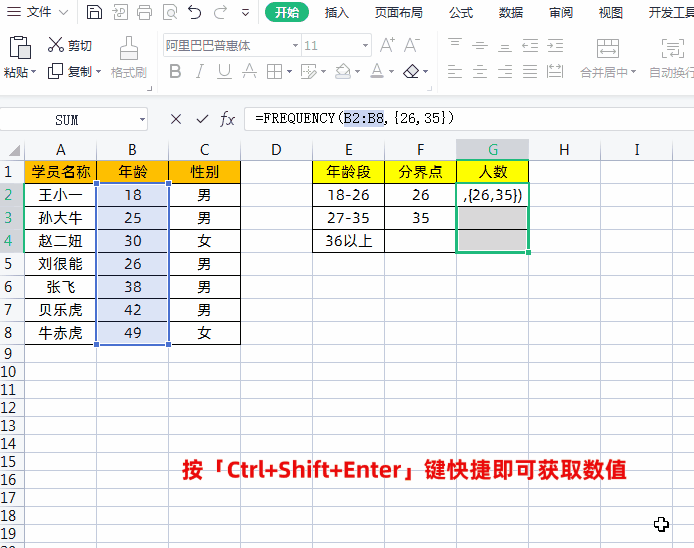Open the 文件 menu
This screenshot has height=548, width=694.
click(39, 12)
